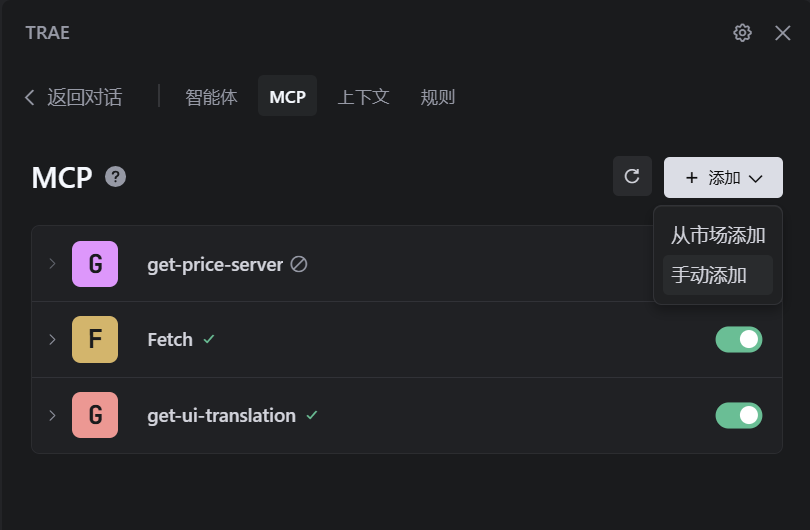Click the MCP help question mark icon
This screenshot has height=530, width=810.
(116, 177)
